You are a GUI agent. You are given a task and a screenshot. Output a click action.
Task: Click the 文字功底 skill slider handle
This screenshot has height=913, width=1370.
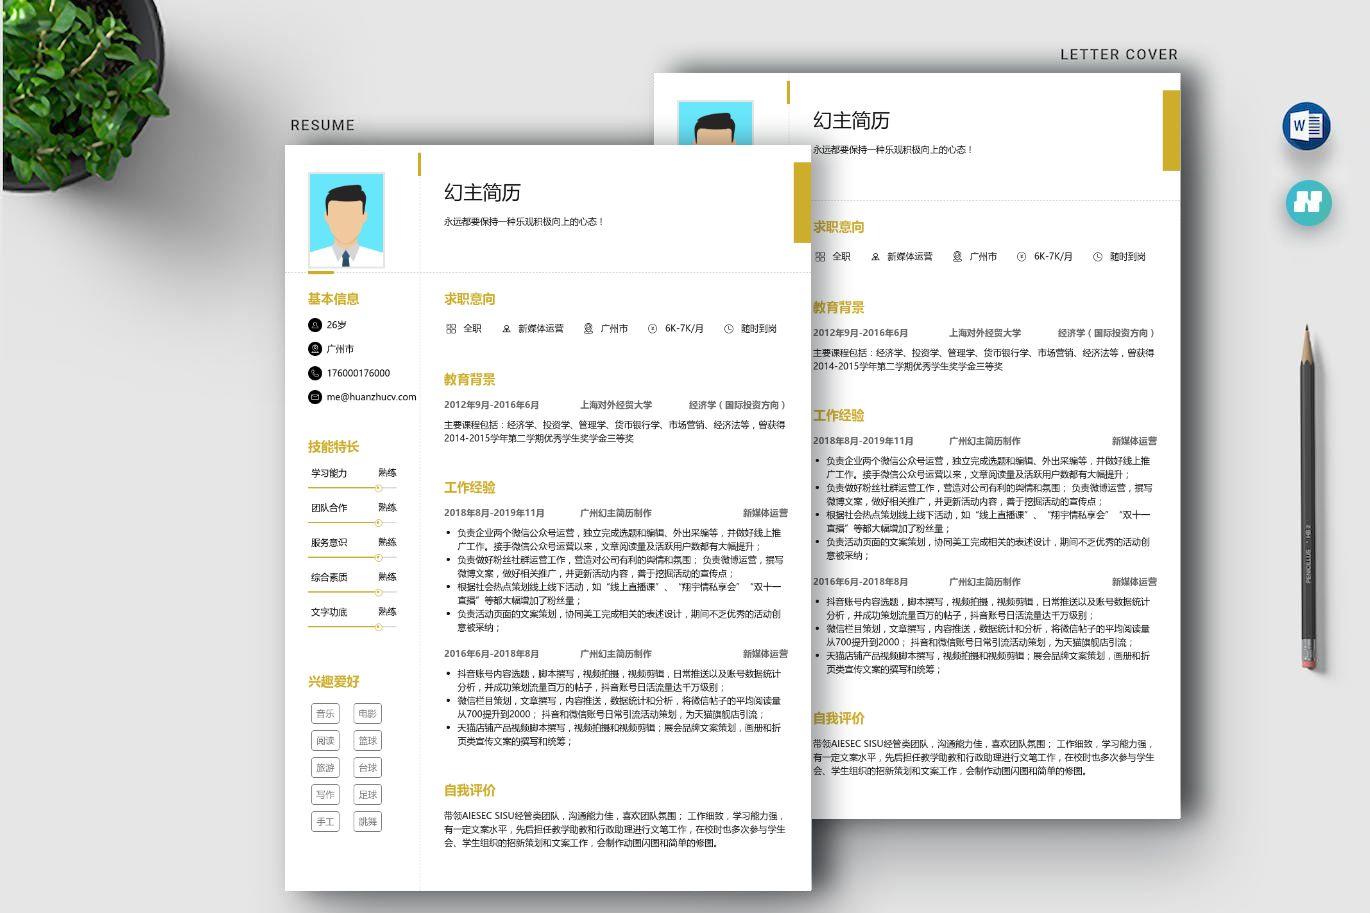pos(378,627)
